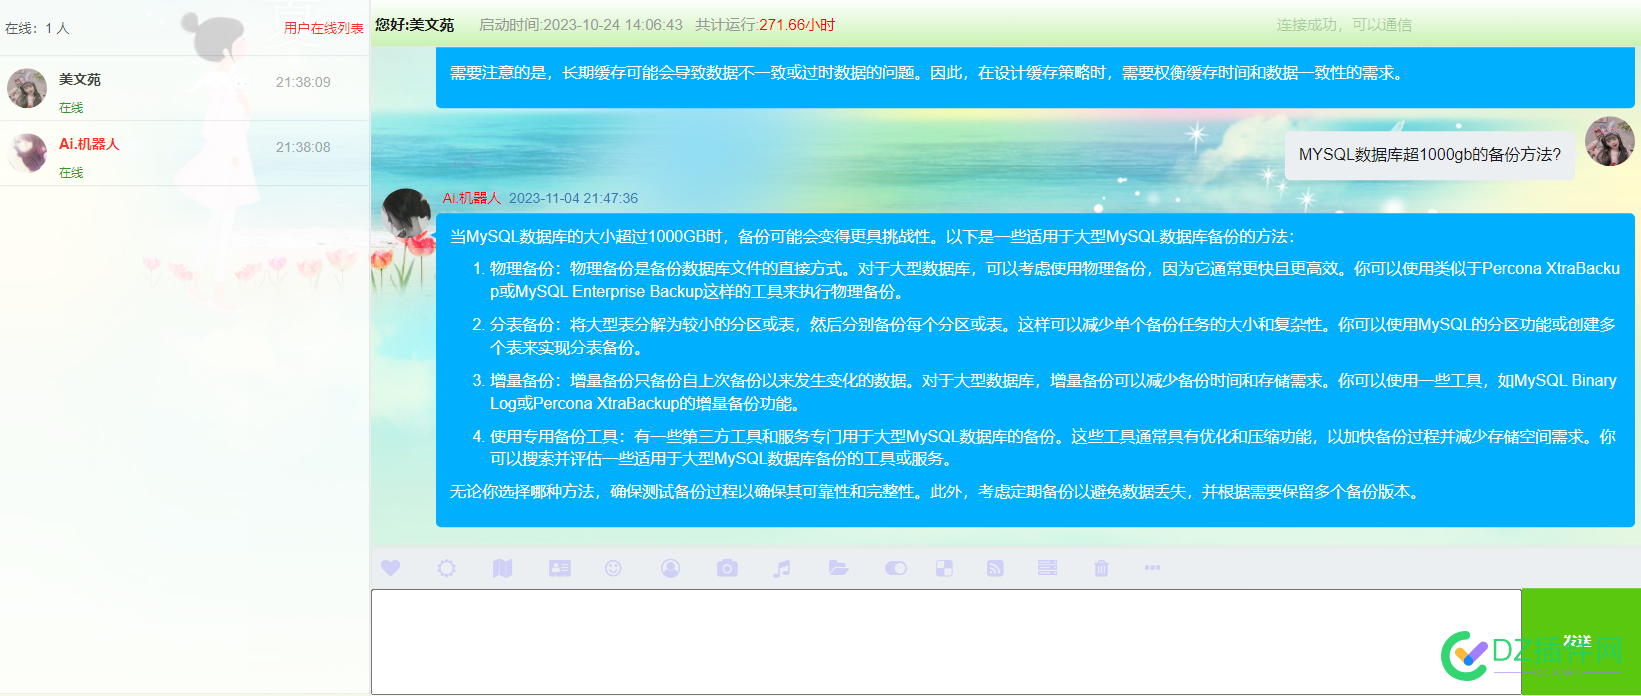The image size is (1641, 696).
Task: Click 美文苑's avatar in the sidebar
Action: pos(27,89)
